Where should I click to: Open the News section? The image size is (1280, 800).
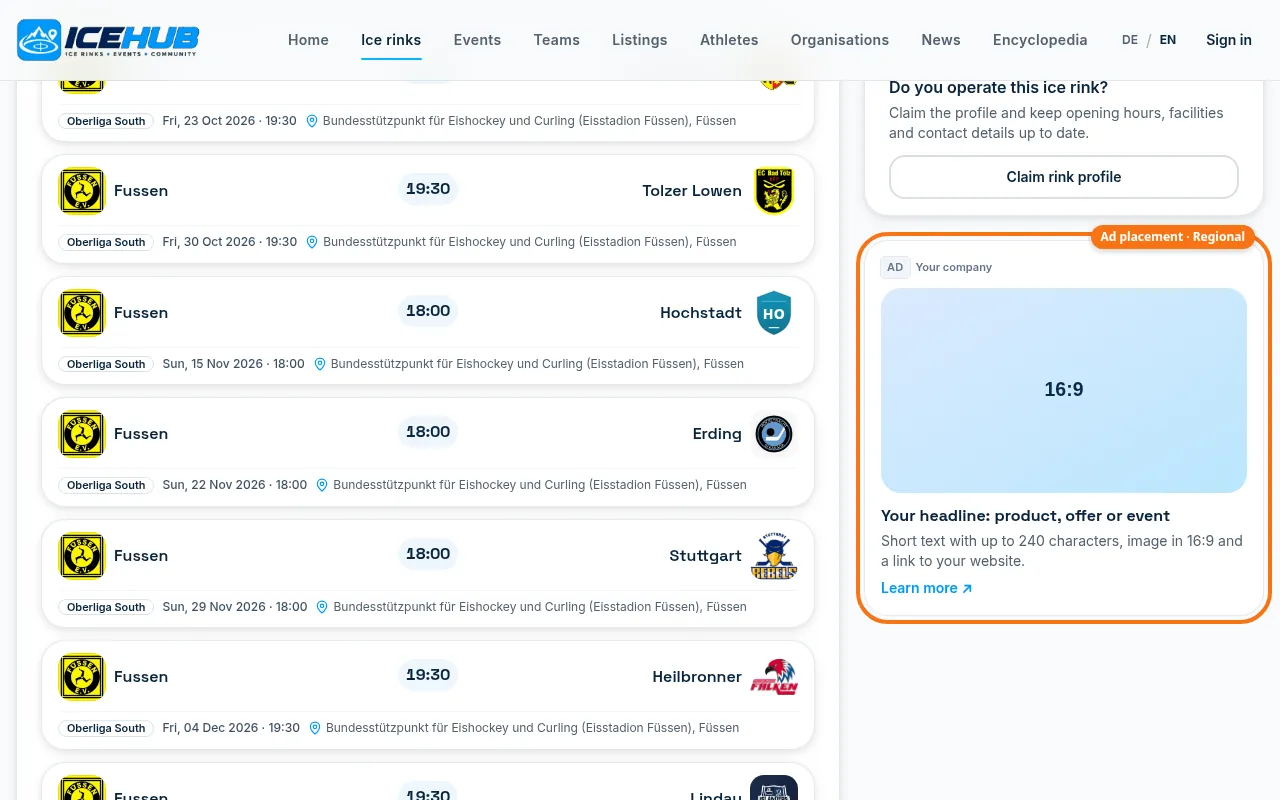(x=941, y=40)
